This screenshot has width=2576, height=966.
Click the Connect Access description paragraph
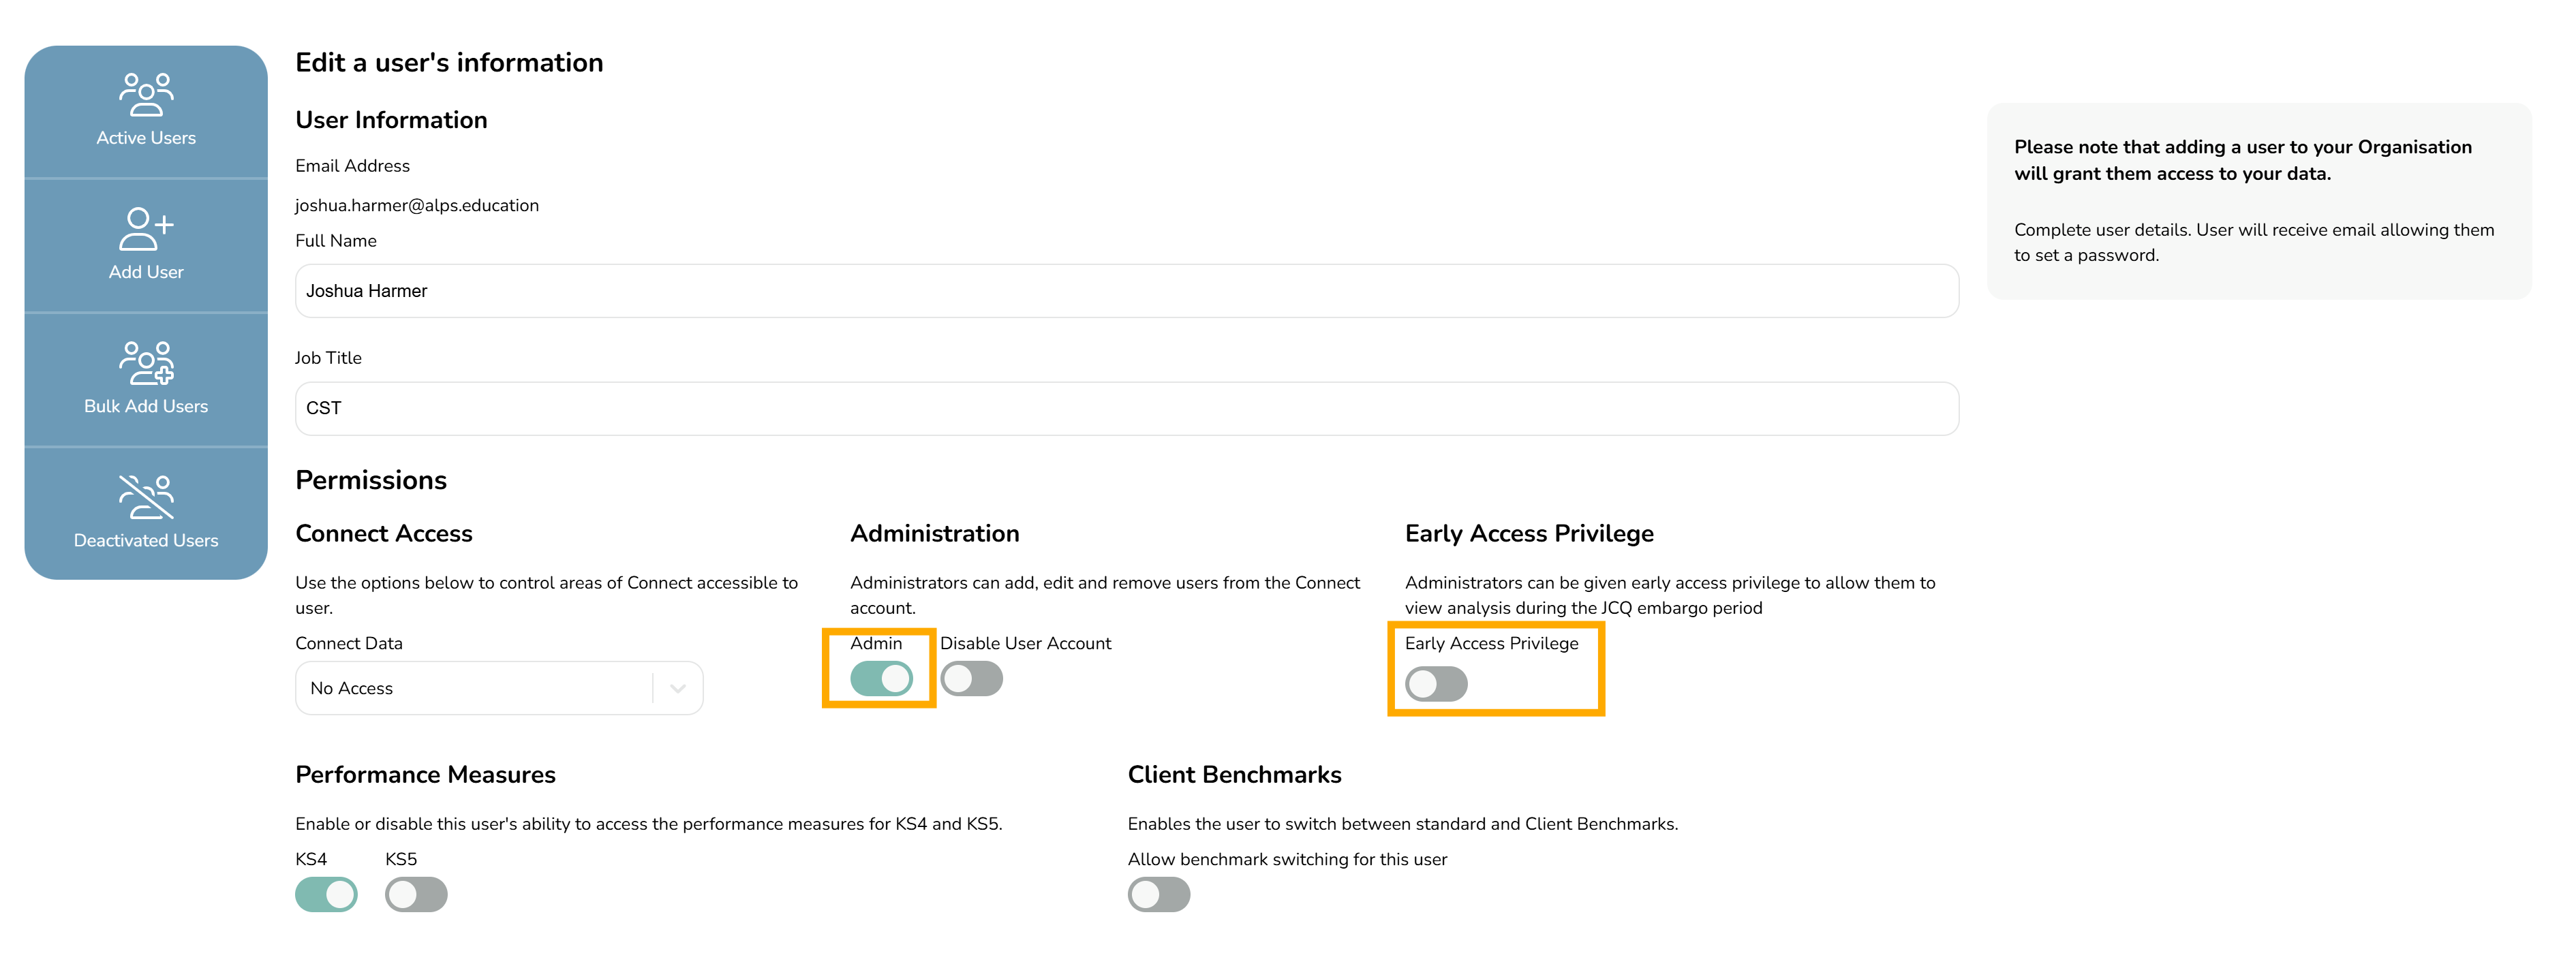546,595
